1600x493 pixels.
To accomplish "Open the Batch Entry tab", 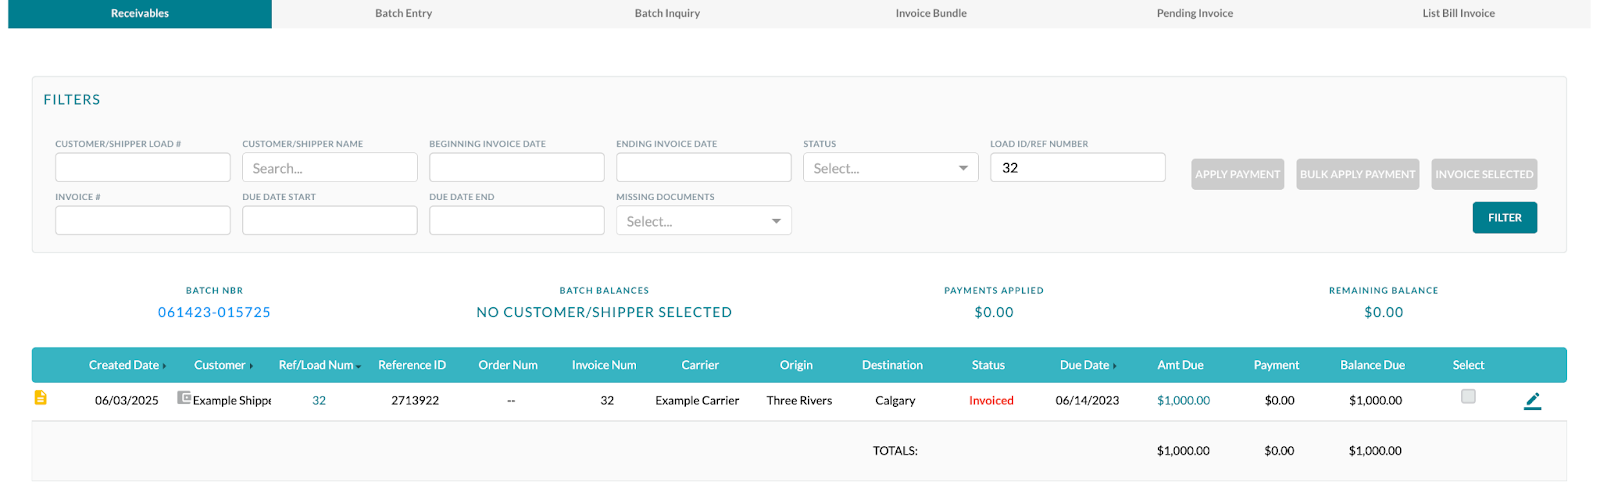I will [x=404, y=13].
